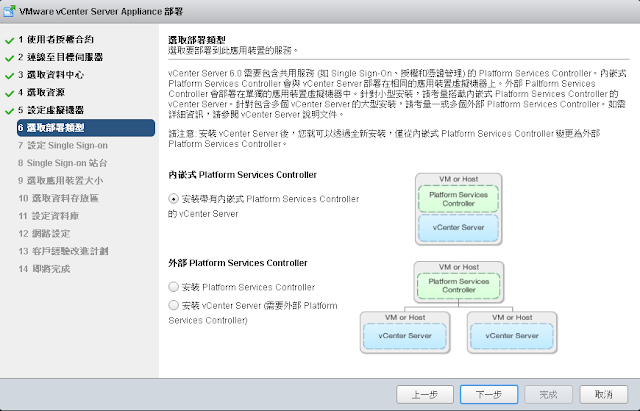Click external diagram left vCenter Server box
The width and height of the screenshot is (640, 411).
tap(405, 335)
